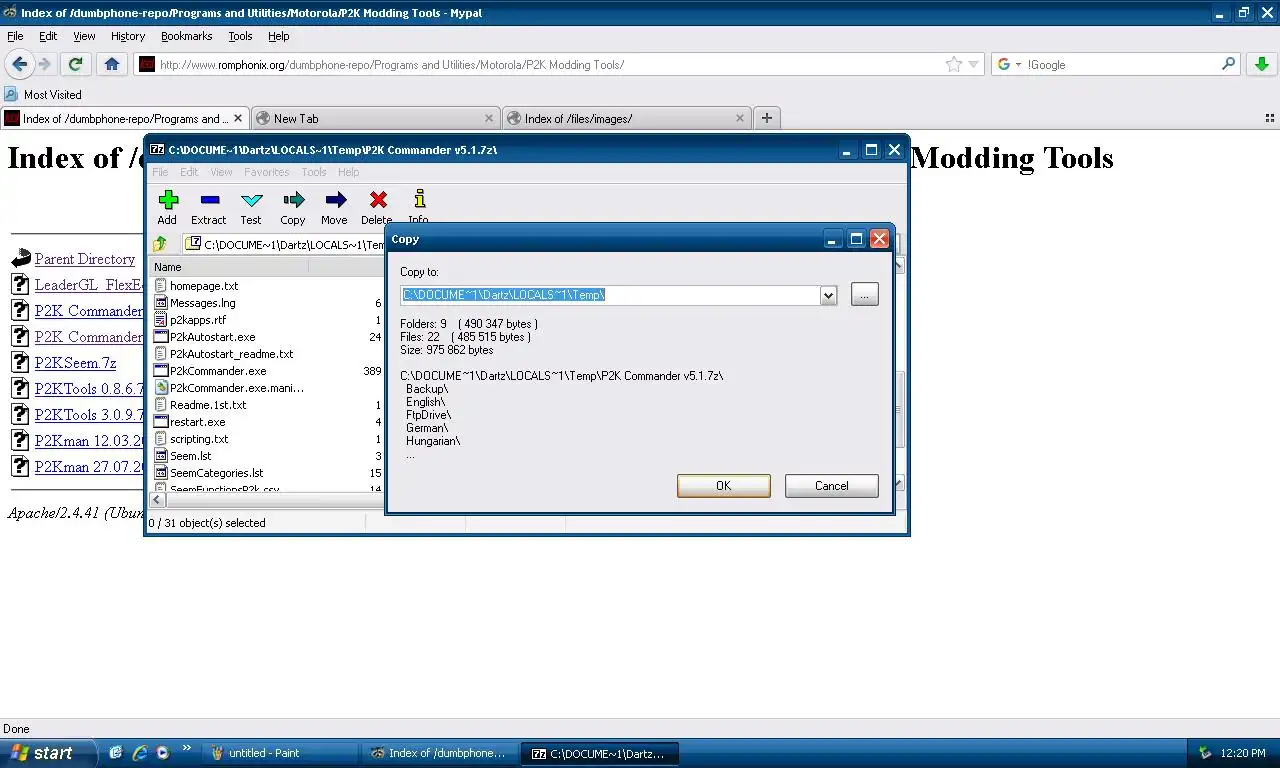Click the Move toolbar icon

335,200
